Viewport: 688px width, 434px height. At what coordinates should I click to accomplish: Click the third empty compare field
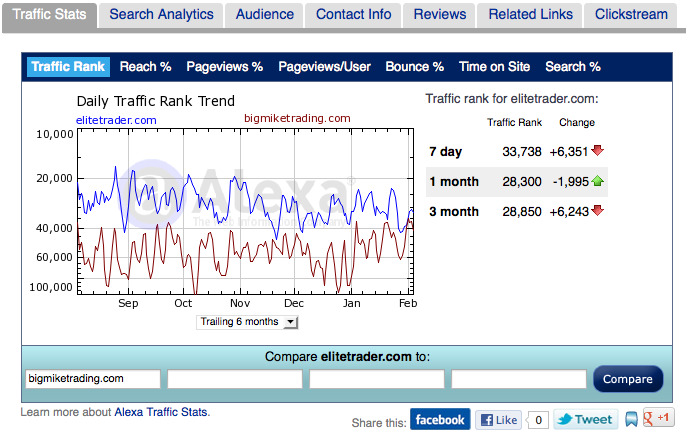(377, 379)
